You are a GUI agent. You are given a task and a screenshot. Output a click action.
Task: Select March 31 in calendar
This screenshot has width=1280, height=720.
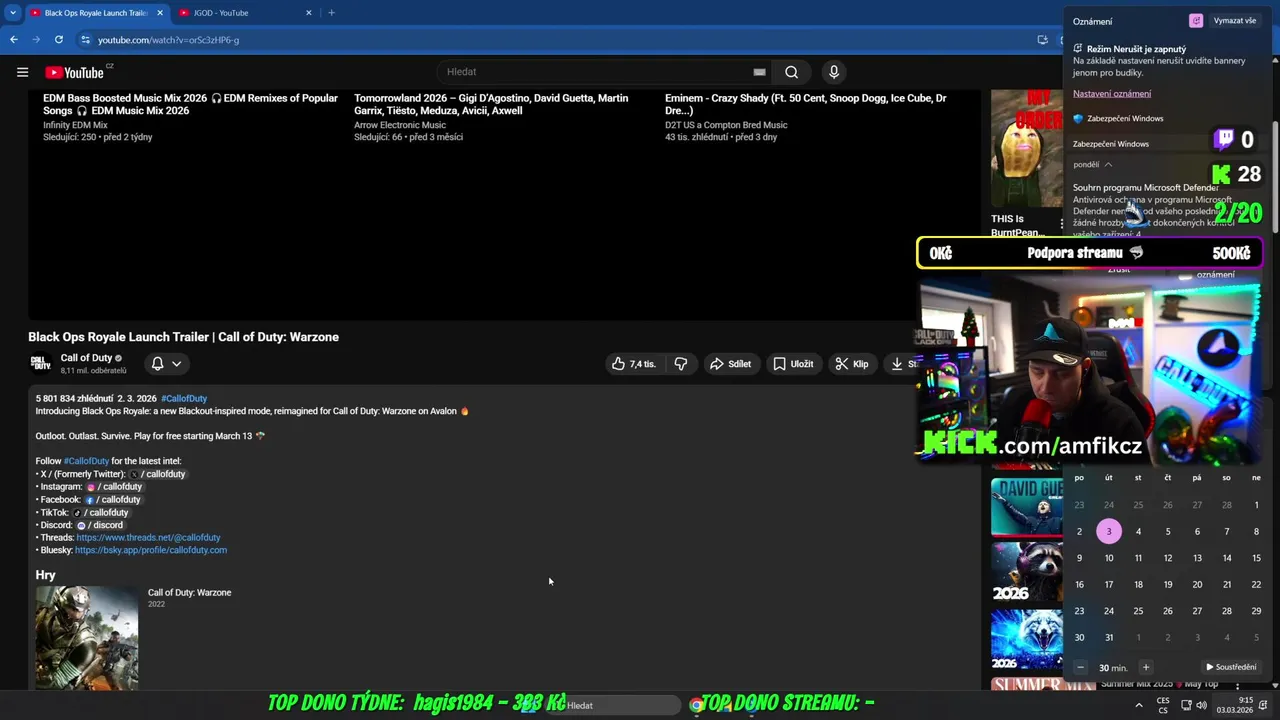coord(1108,638)
